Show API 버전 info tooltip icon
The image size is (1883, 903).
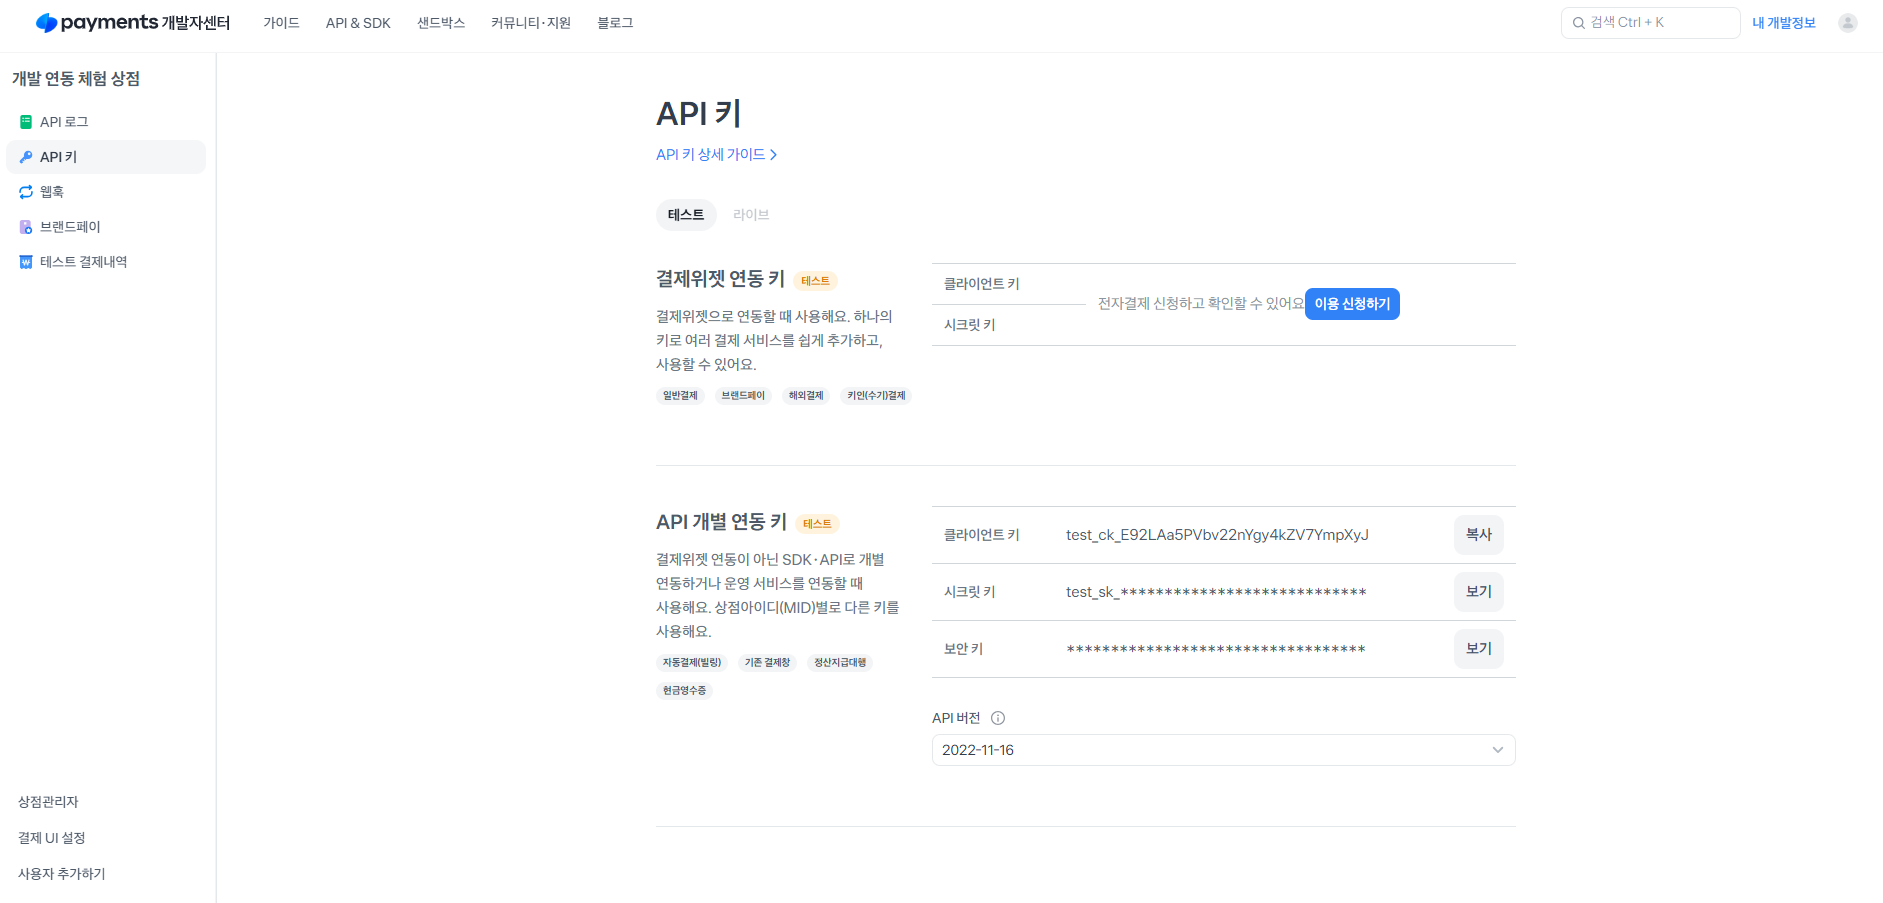click(998, 718)
